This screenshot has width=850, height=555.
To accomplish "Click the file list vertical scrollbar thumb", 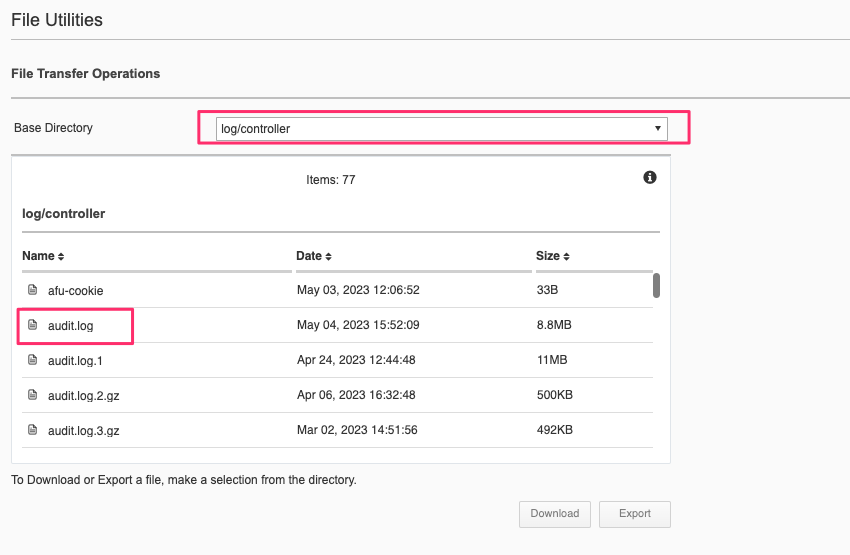I will tap(656, 285).
